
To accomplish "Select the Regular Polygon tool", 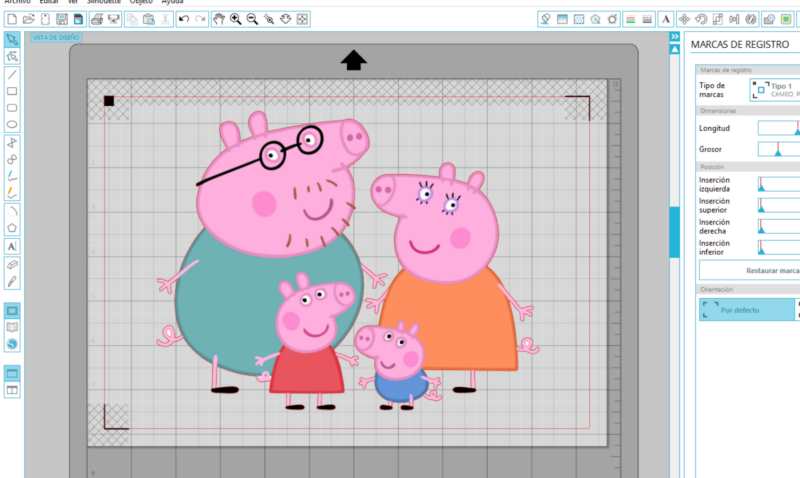I will tap(12, 228).
